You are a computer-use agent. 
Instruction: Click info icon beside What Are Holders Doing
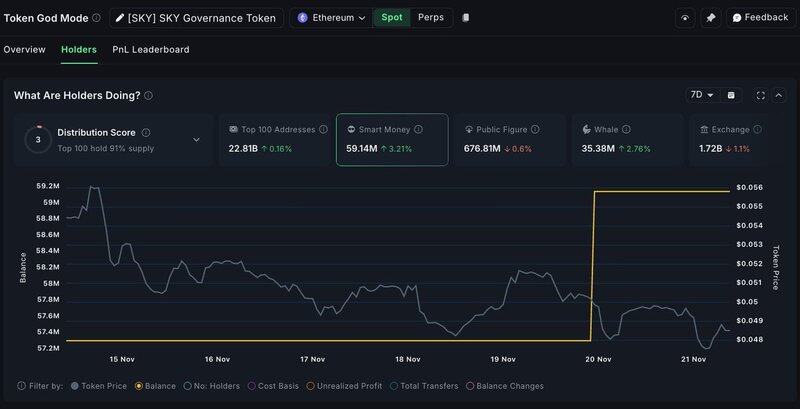click(x=149, y=96)
